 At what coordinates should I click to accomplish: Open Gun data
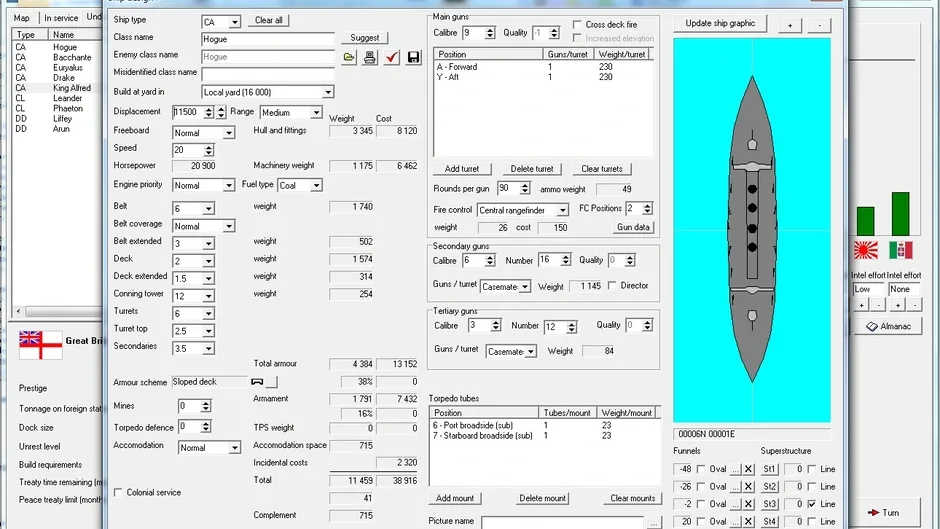point(633,227)
